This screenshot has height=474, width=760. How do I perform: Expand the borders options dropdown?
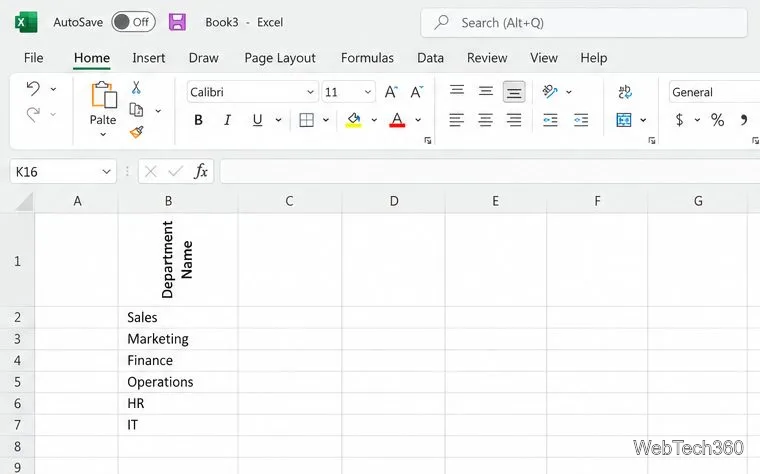click(x=326, y=120)
